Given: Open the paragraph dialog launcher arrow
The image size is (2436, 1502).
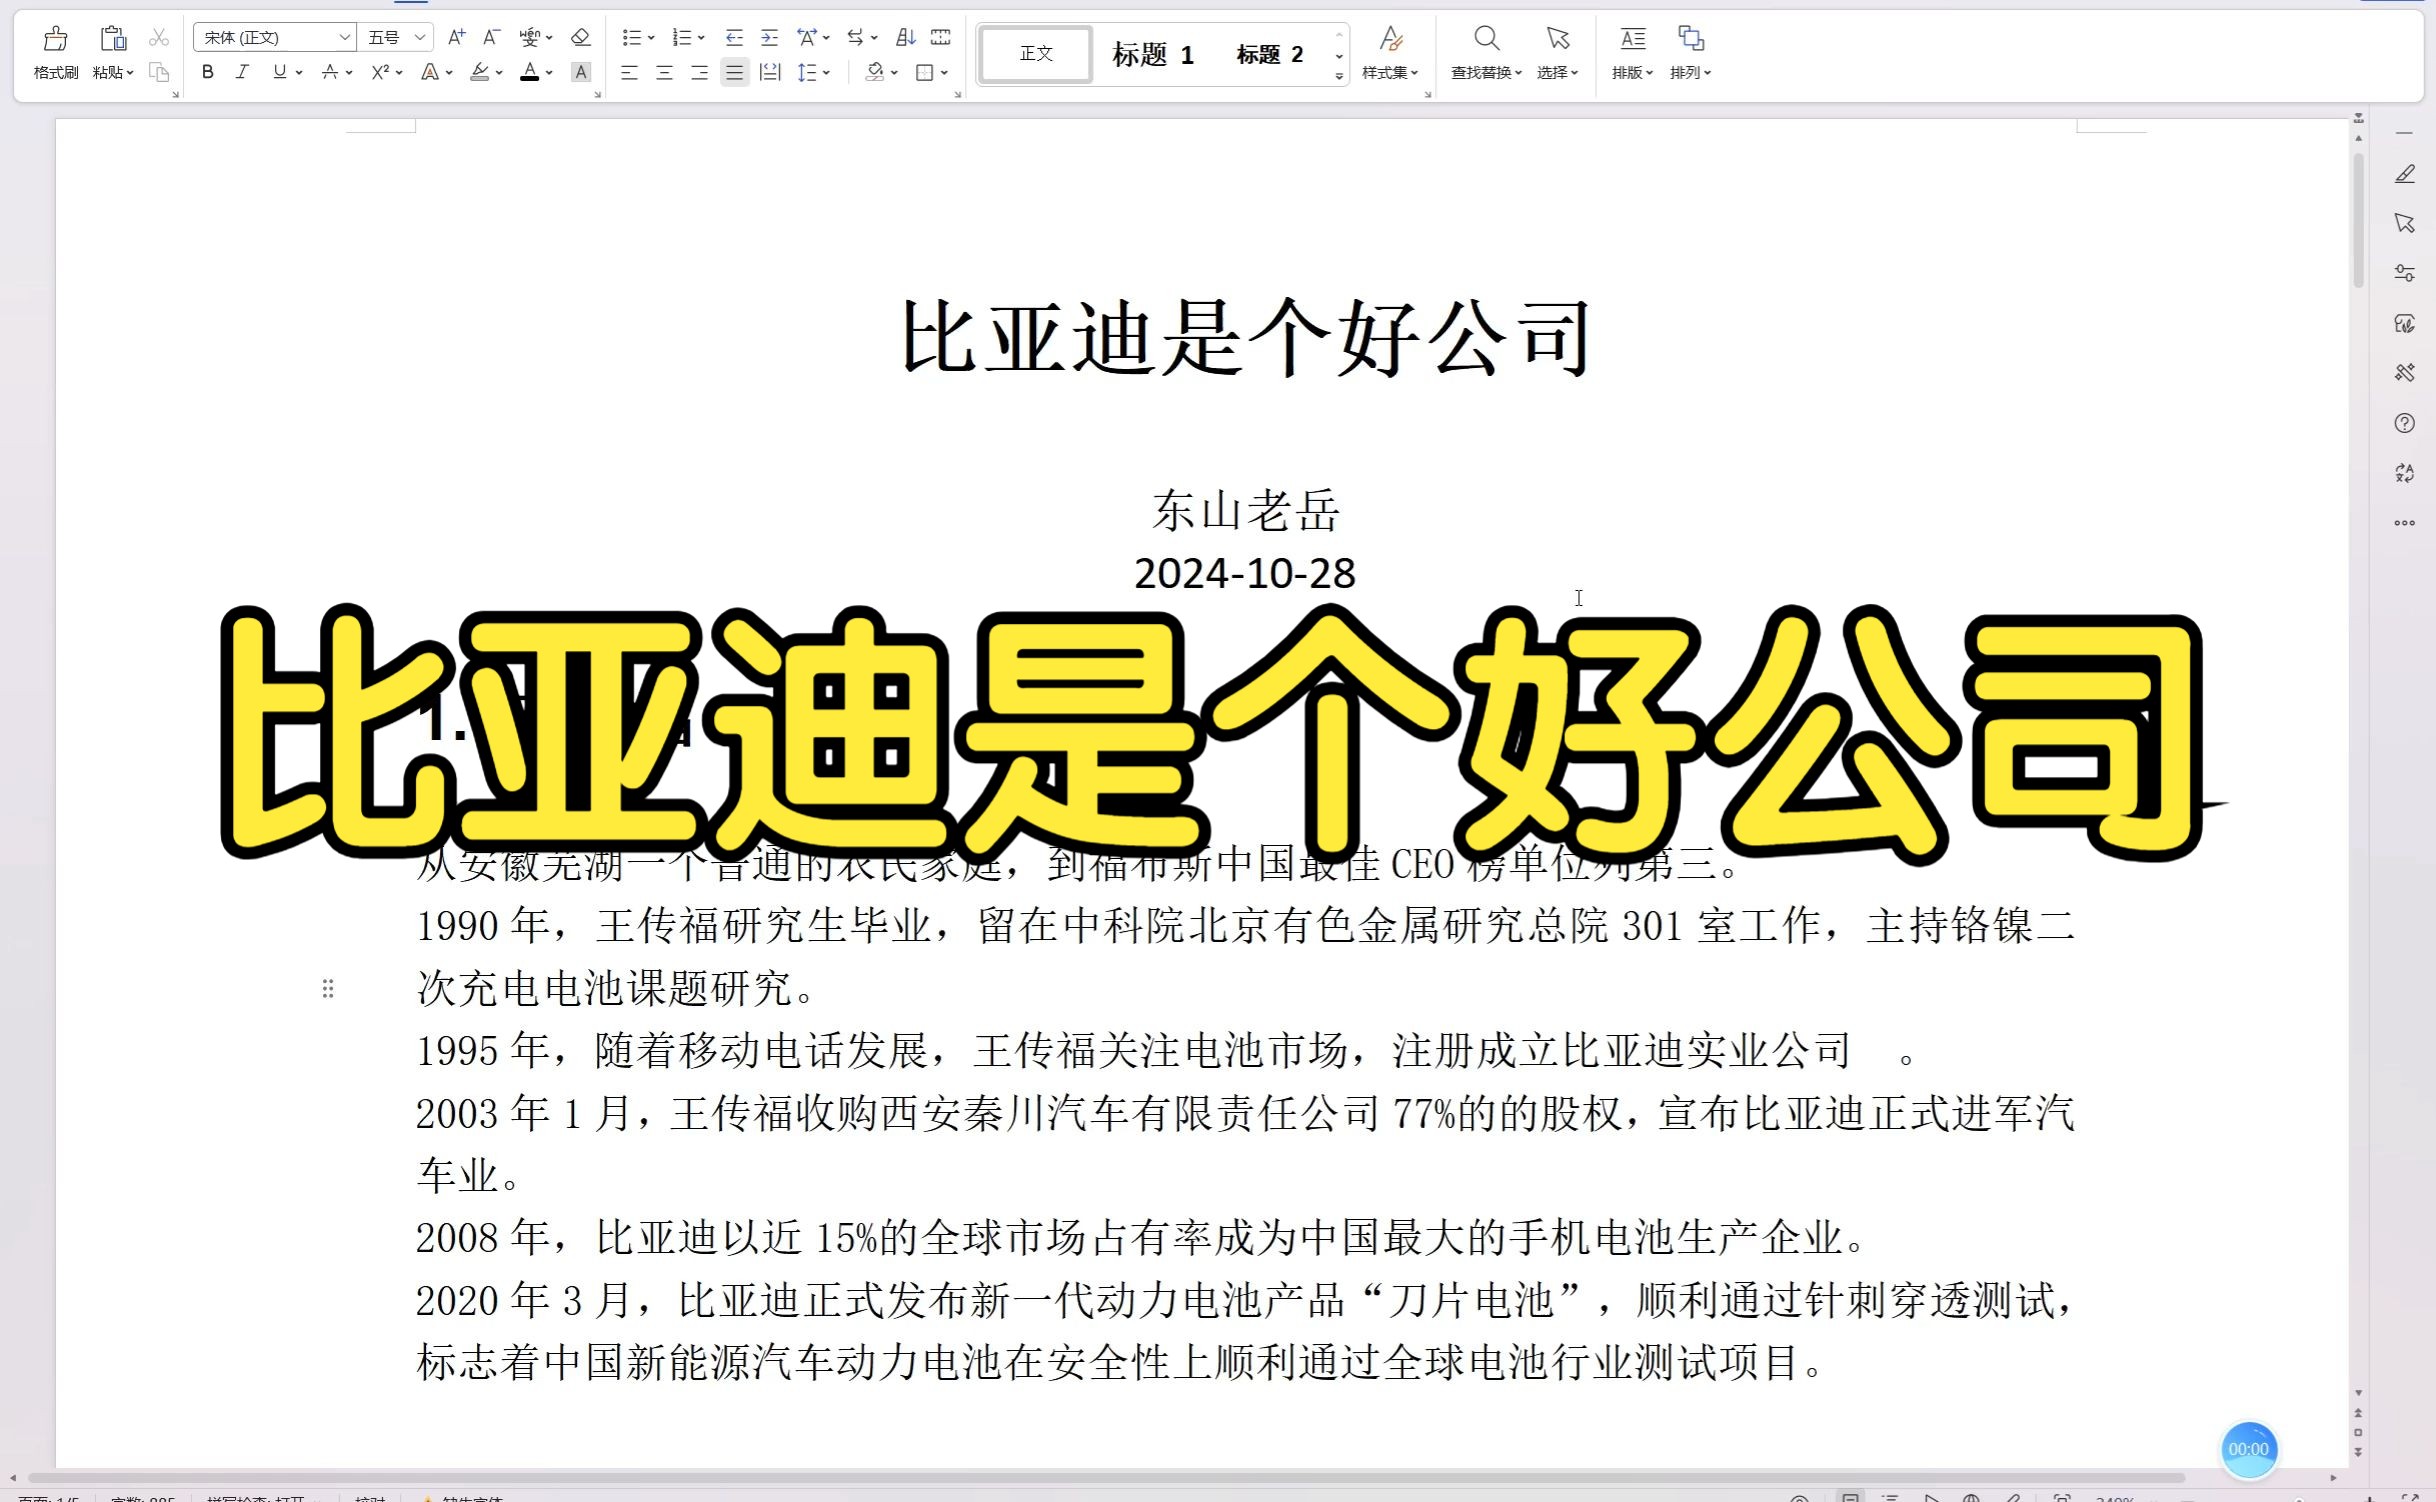Looking at the screenshot, I should [958, 95].
